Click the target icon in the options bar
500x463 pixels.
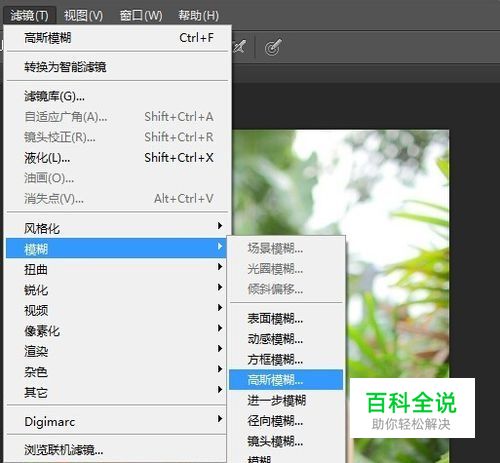[273, 47]
